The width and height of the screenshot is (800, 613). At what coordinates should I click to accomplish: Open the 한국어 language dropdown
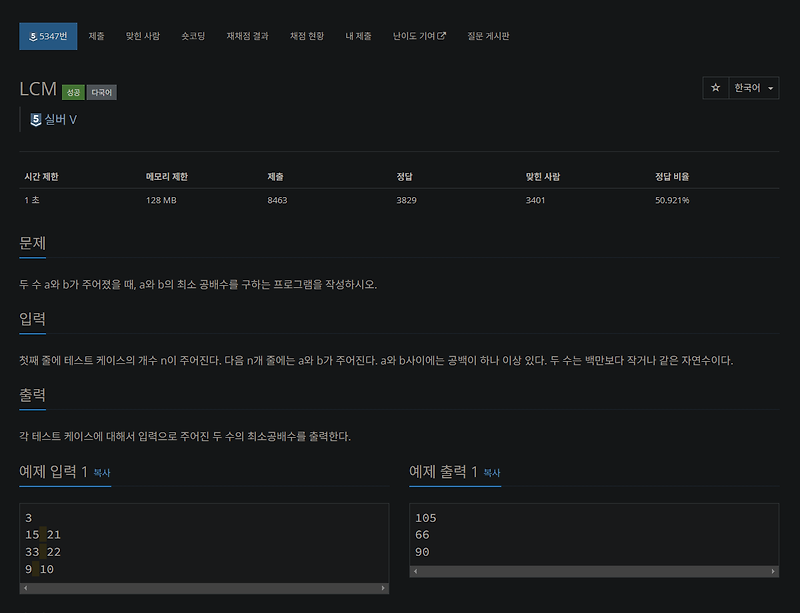[753, 88]
